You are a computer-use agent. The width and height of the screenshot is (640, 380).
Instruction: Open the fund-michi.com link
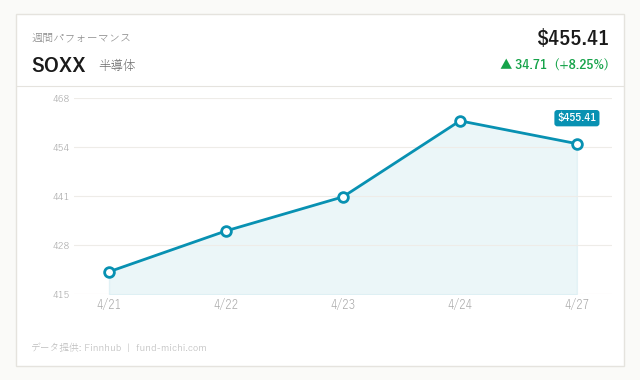pos(171,348)
